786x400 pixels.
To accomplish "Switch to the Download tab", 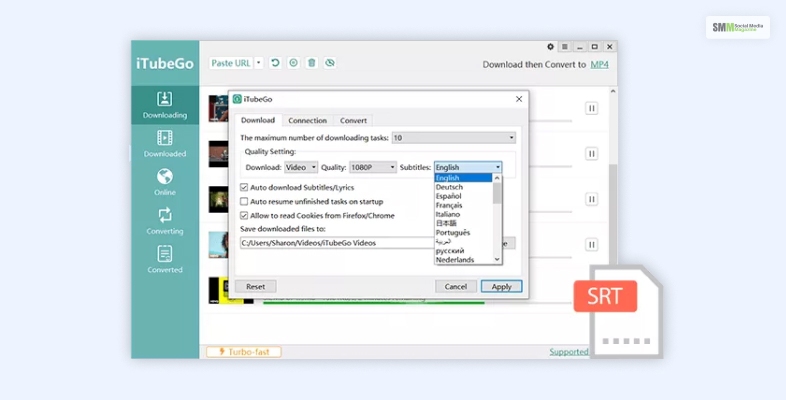I will pyautogui.click(x=258, y=120).
